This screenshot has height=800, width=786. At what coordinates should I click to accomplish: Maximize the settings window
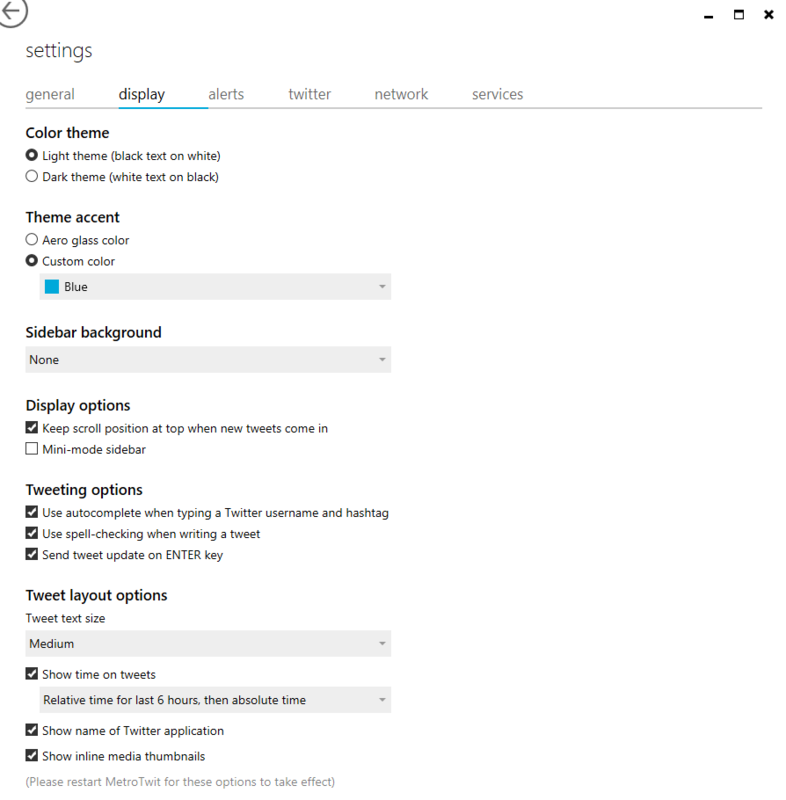click(x=739, y=15)
